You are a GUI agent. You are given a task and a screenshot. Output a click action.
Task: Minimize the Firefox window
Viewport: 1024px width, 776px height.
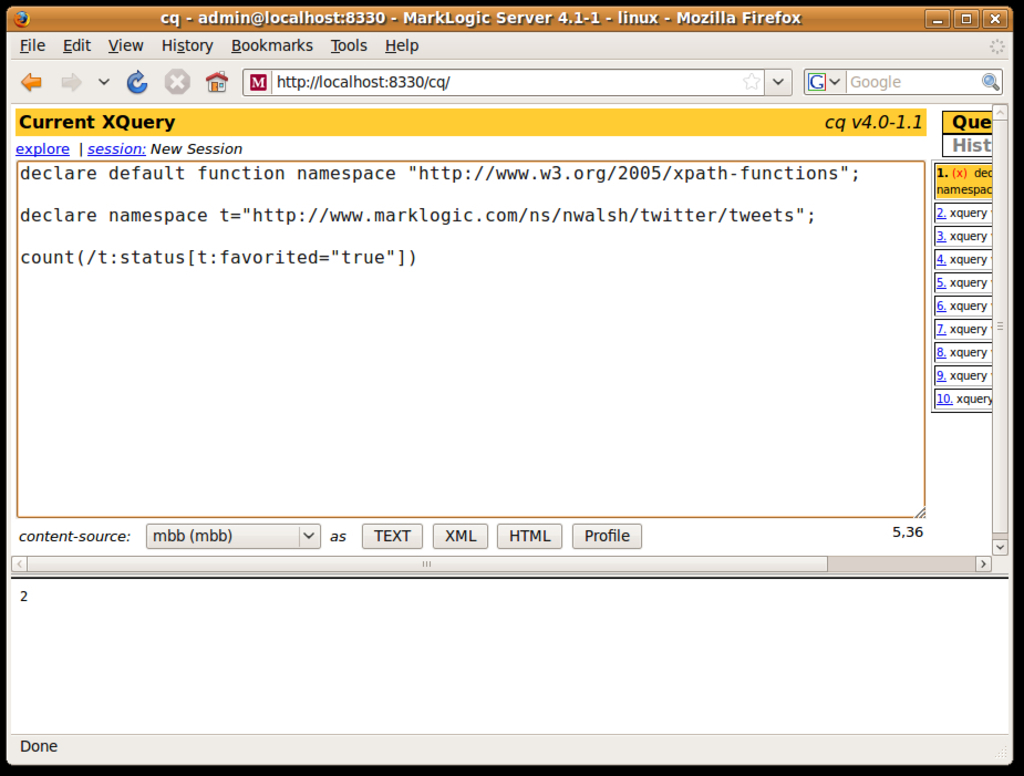click(x=937, y=19)
